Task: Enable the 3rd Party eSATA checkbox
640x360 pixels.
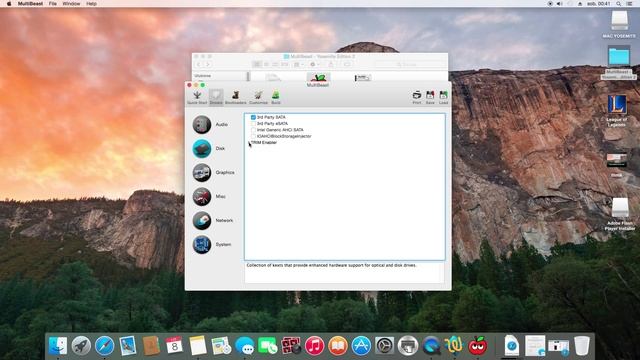Action: [253, 123]
